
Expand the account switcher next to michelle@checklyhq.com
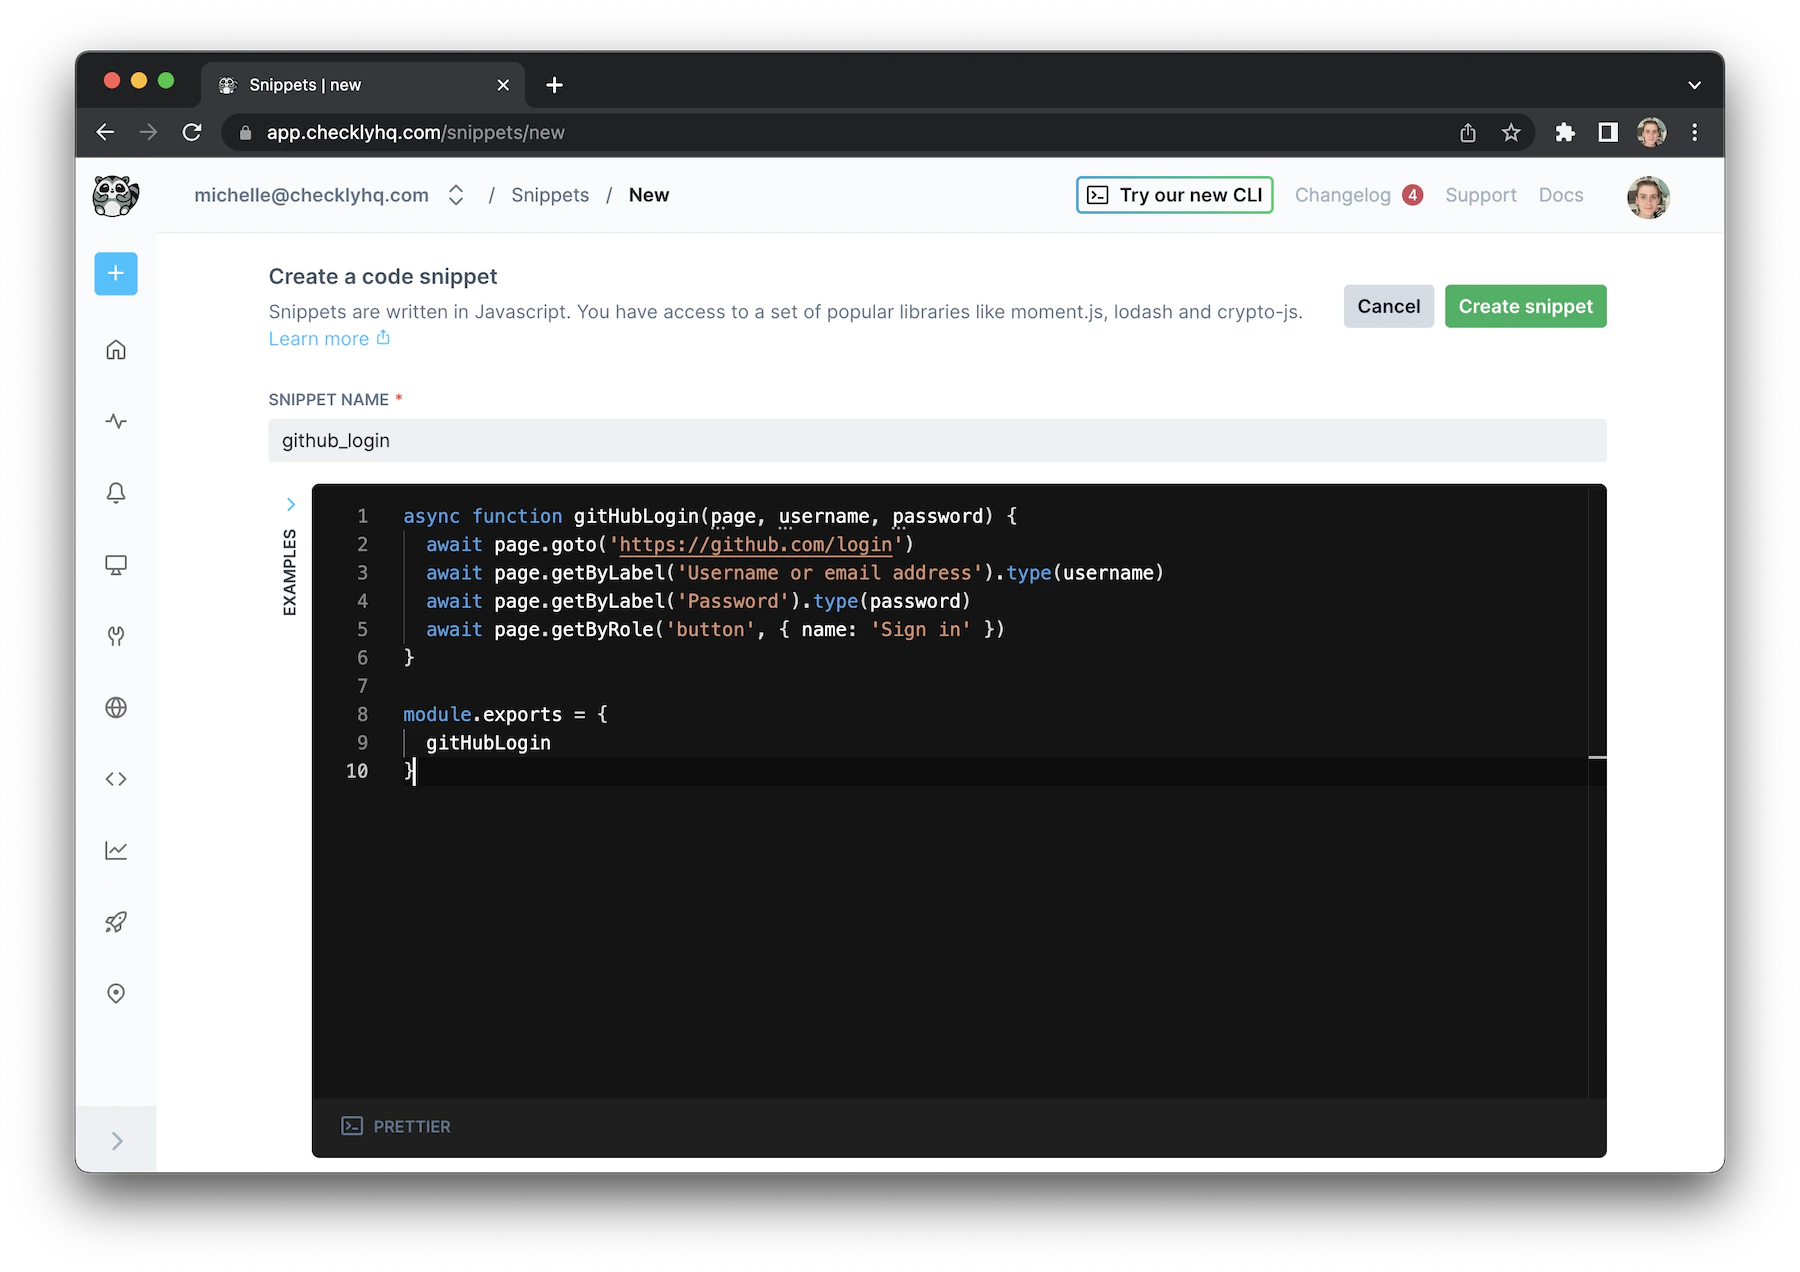click(456, 195)
